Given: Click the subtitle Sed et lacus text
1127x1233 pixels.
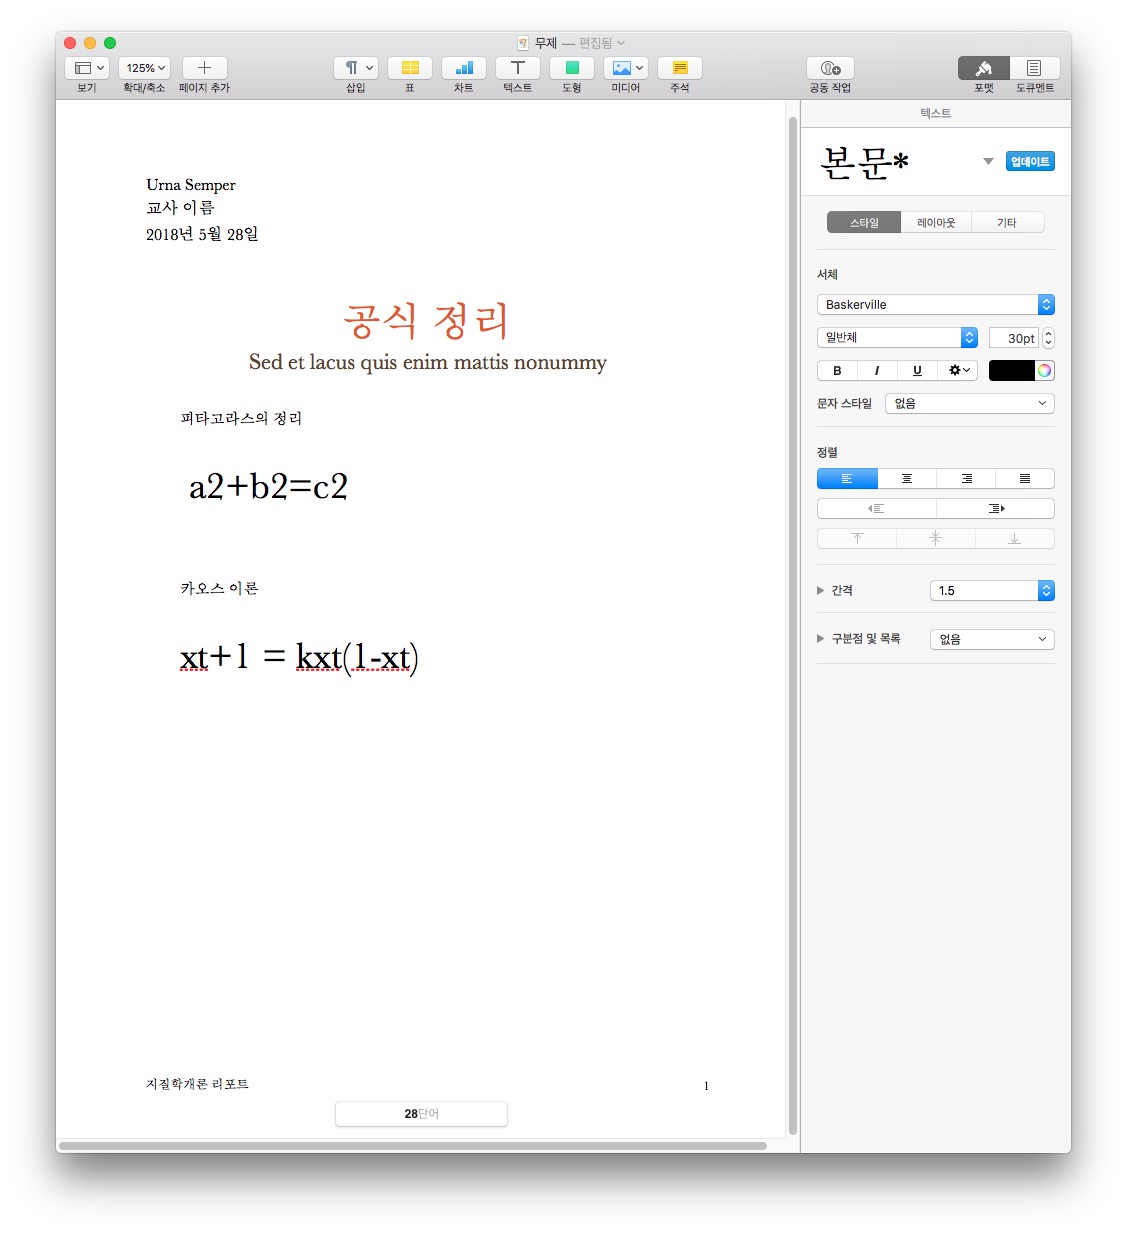Looking at the screenshot, I should [x=428, y=362].
